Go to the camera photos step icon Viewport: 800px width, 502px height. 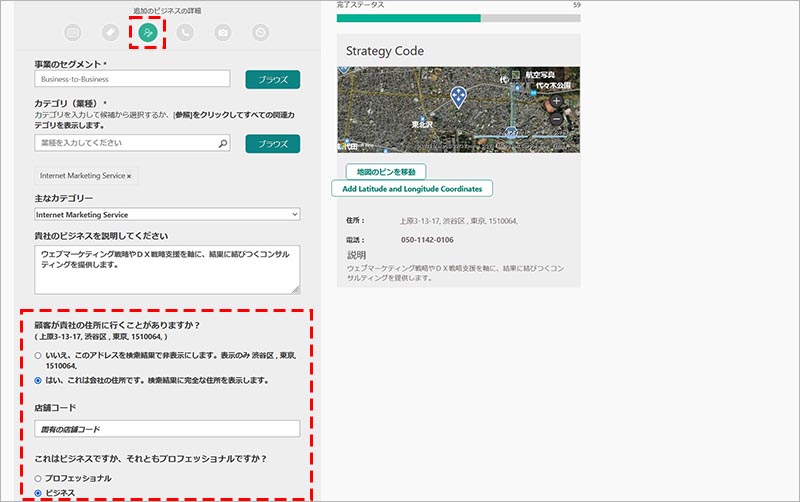tap(222, 32)
